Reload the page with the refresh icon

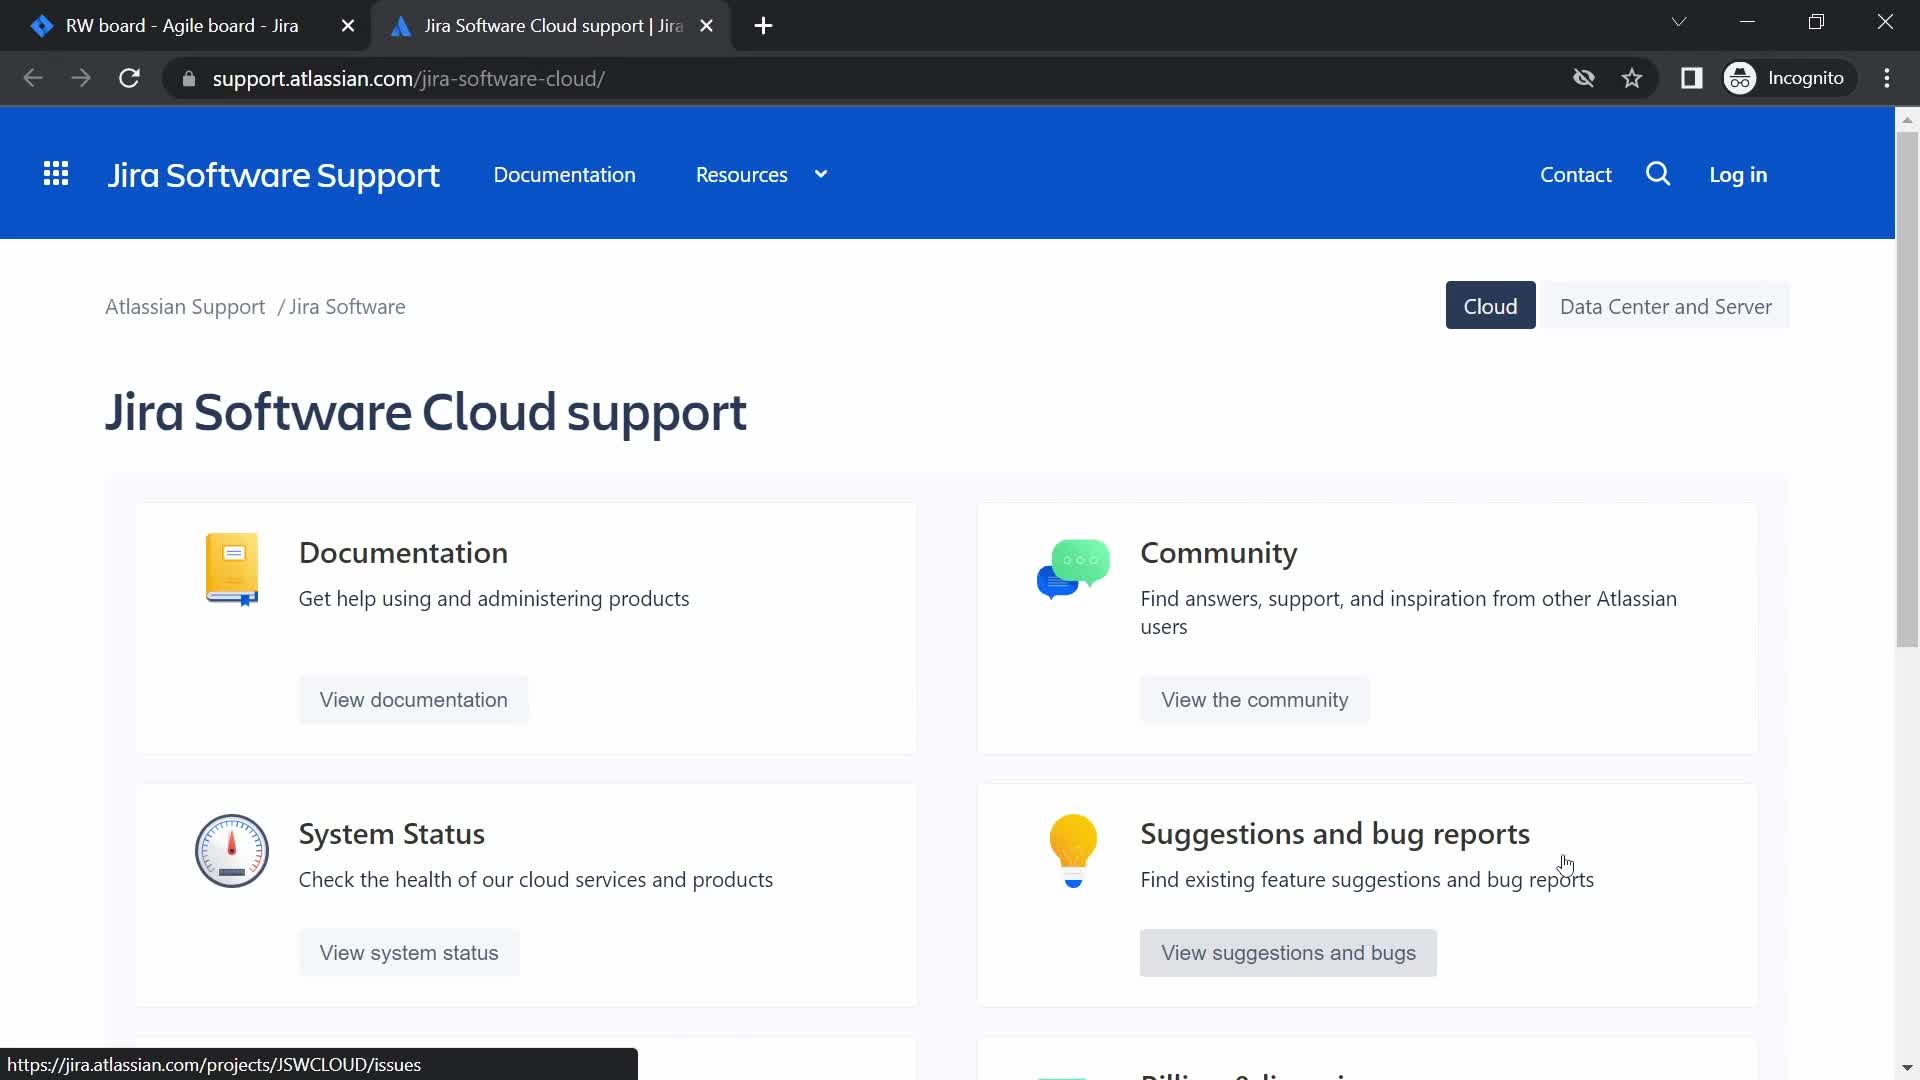pyautogui.click(x=129, y=78)
